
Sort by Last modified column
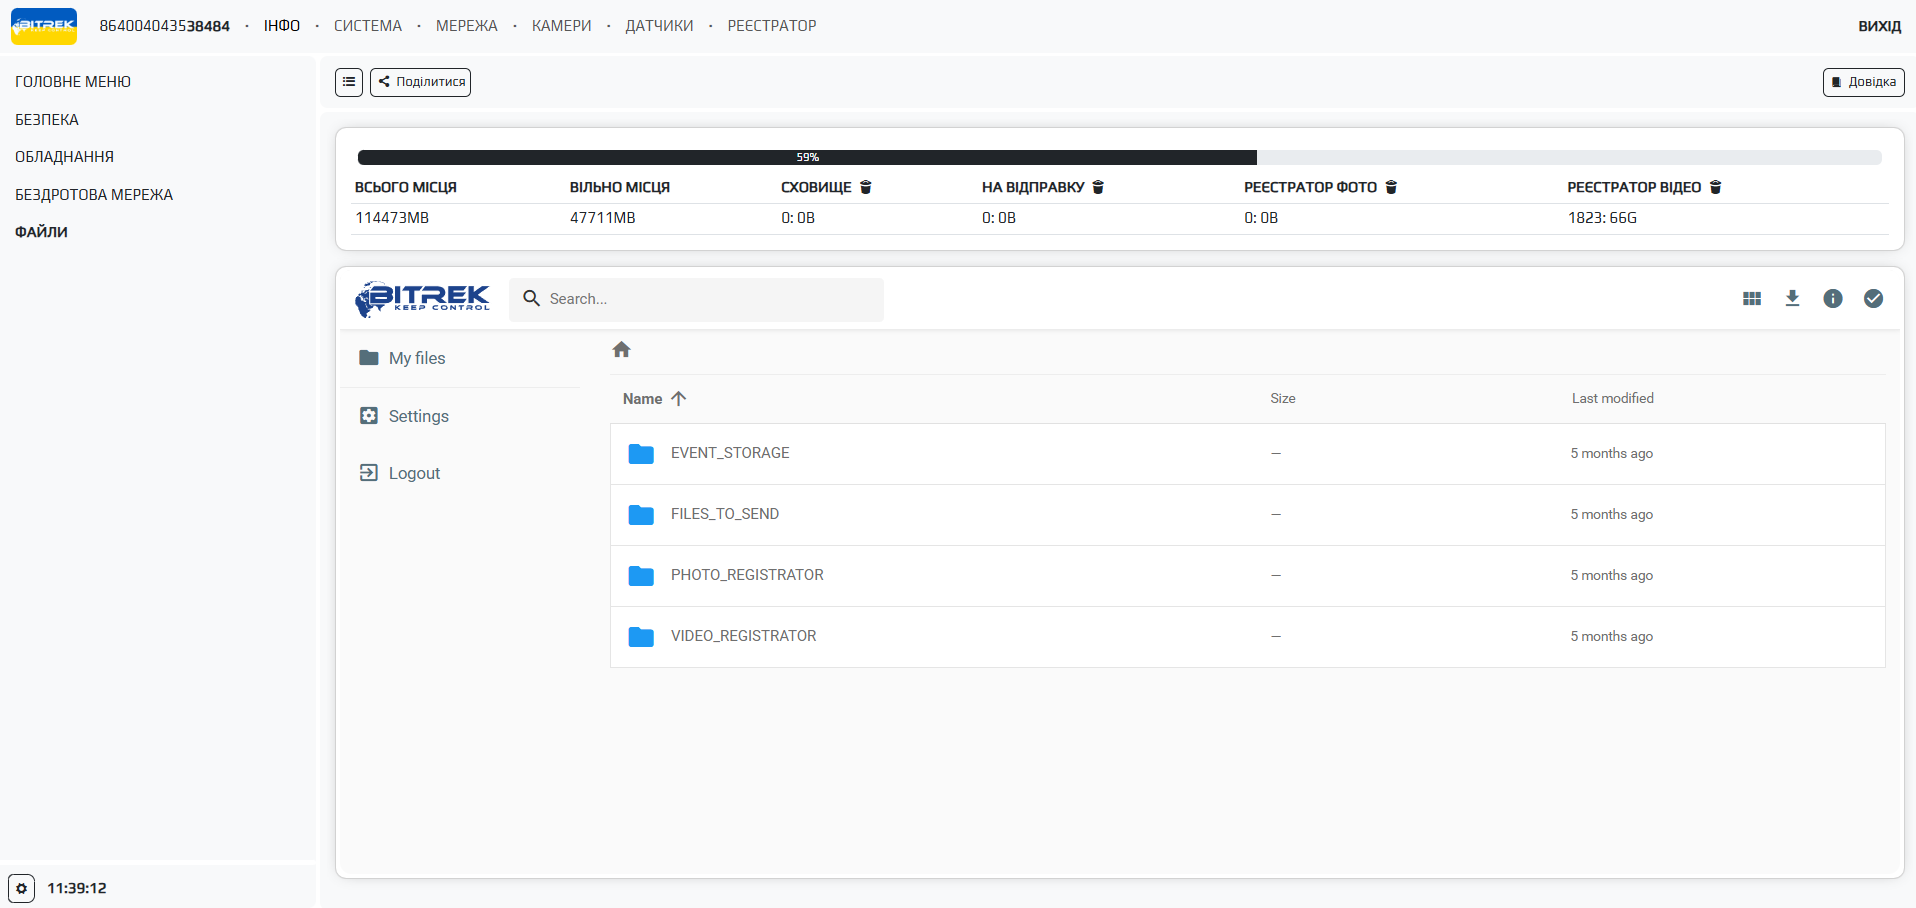pyautogui.click(x=1612, y=399)
